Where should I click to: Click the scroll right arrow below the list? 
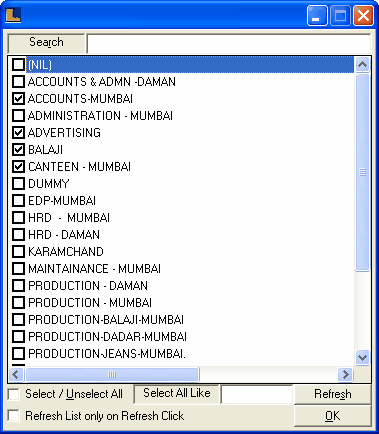345,374
